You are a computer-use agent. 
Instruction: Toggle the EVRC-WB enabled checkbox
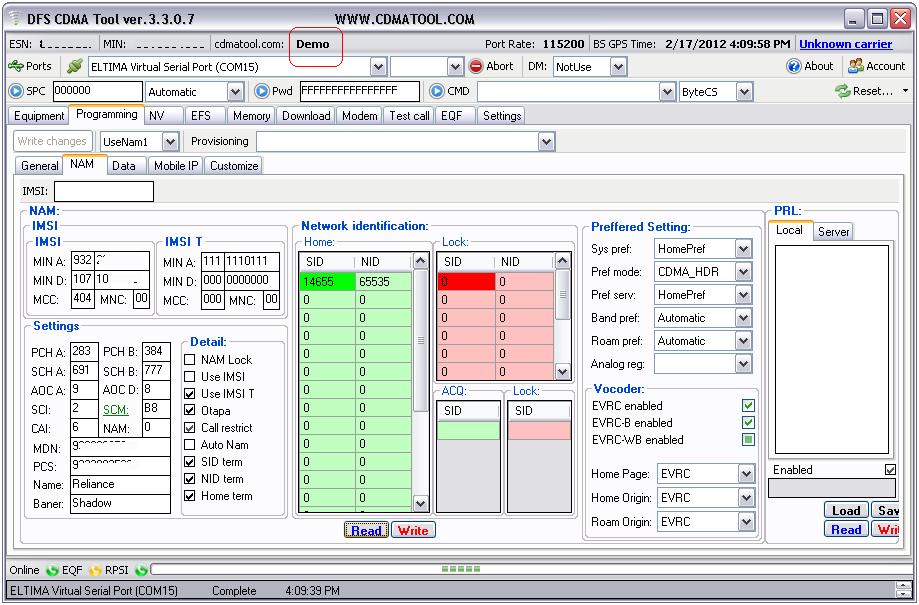[x=748, y=440]
